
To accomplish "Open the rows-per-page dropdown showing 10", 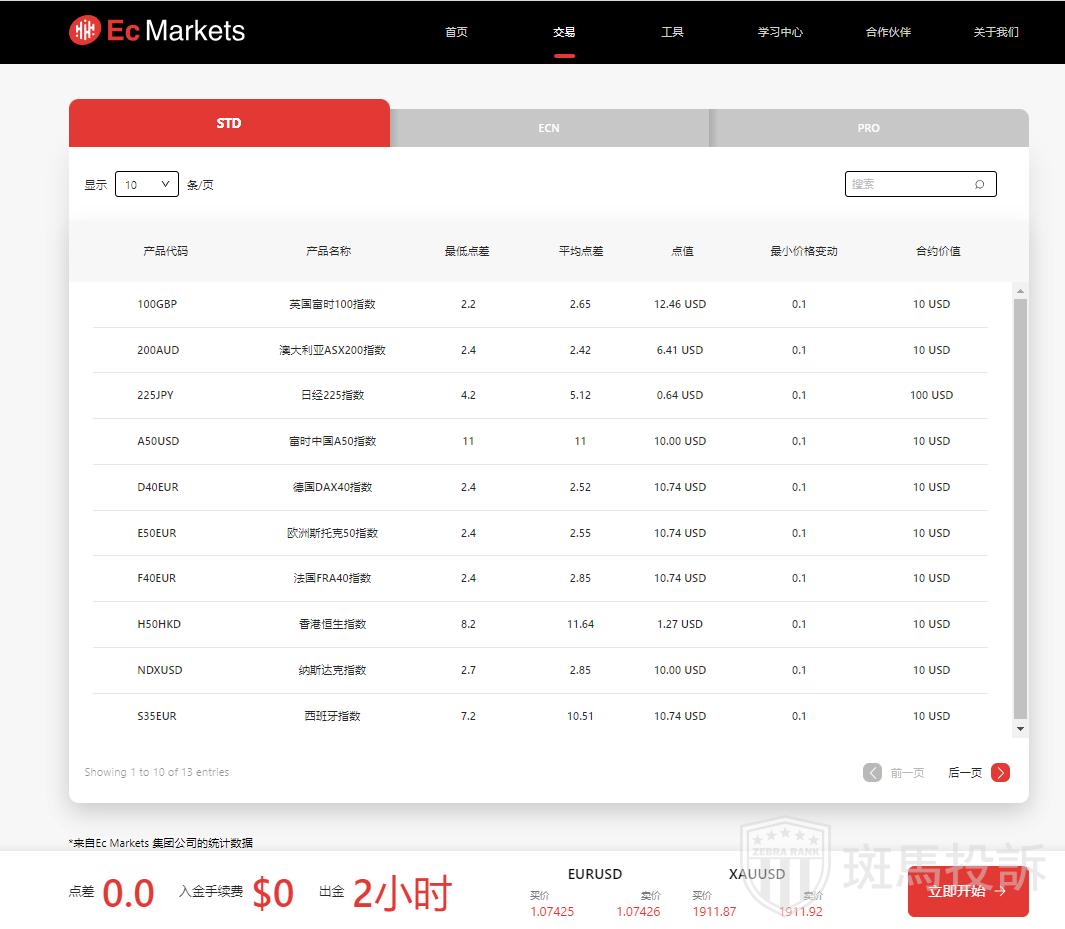I will coord(147,184).
